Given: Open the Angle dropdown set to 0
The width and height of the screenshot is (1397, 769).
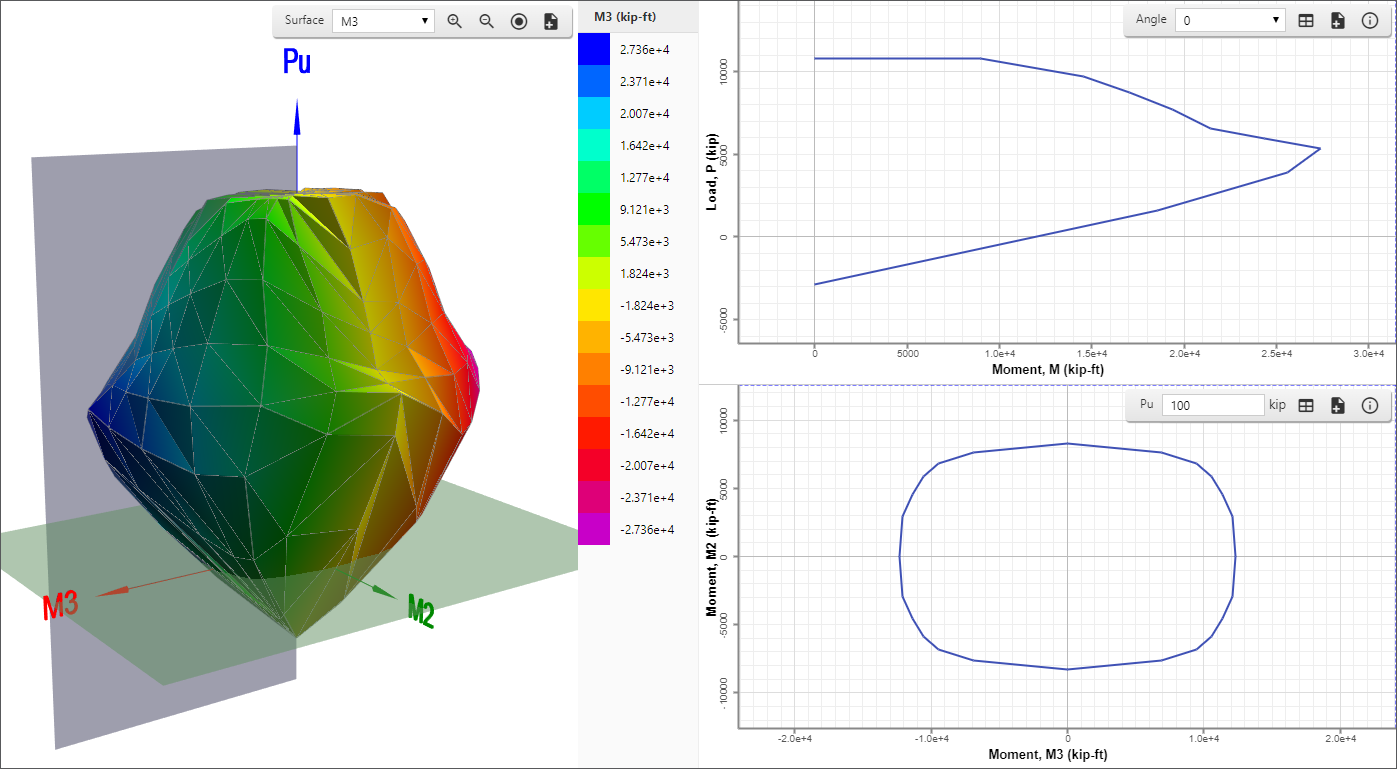Looking at the screenshot, I should click(1230, 20).
